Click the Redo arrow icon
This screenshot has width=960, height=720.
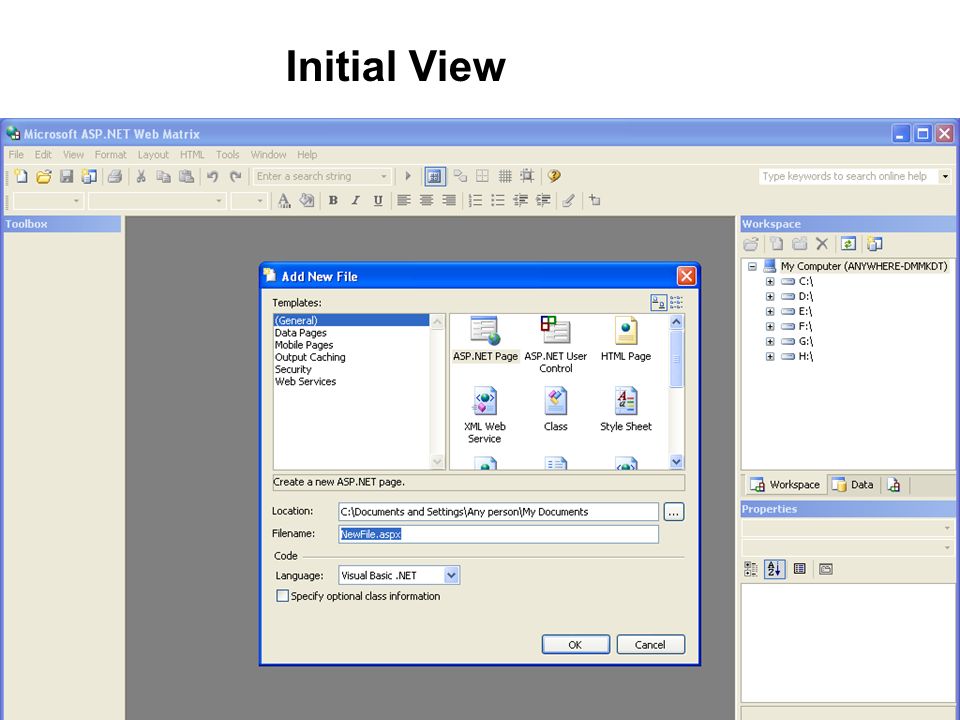(x=236, y=176)
